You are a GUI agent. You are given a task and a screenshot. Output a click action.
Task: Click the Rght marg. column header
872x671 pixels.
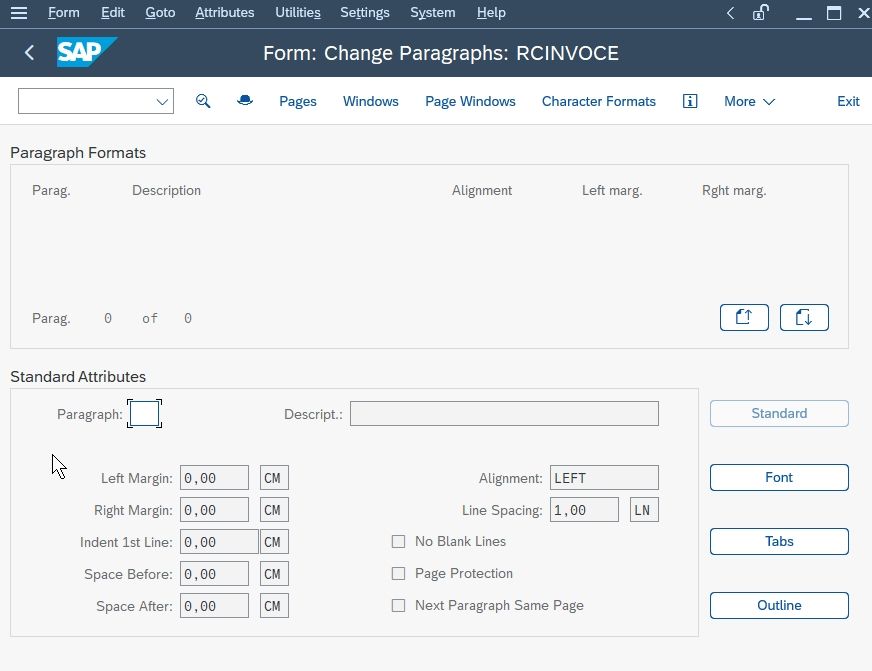[x=734, y=190]
